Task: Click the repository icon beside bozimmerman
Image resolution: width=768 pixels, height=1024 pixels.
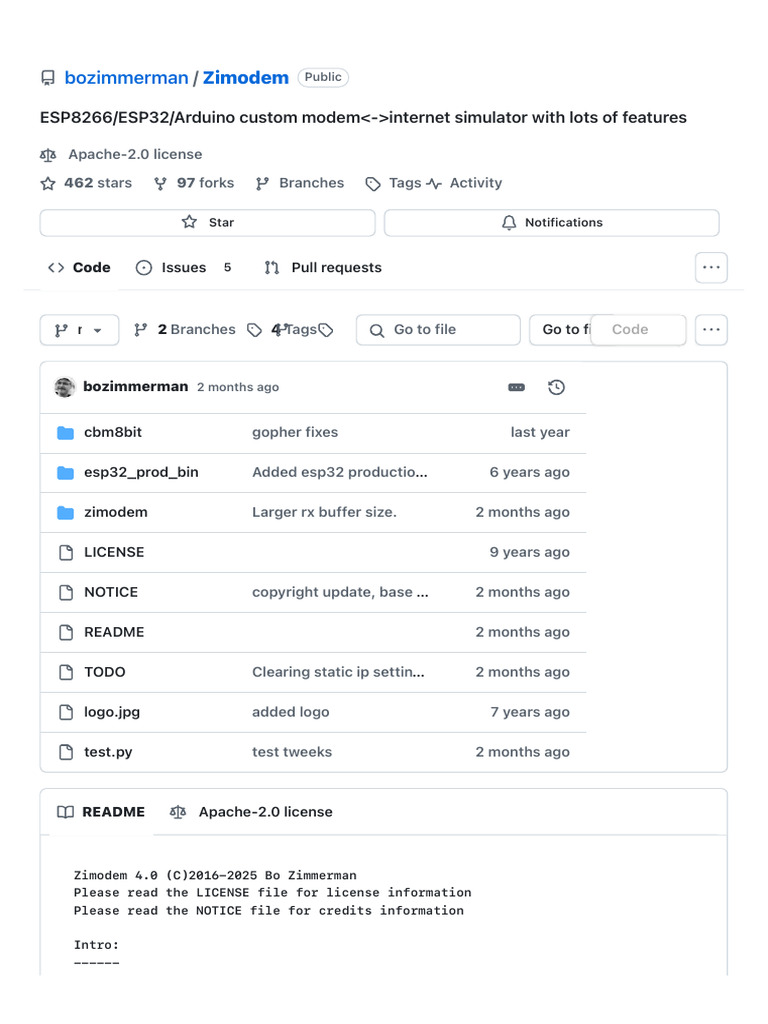Action: coord(48,78)
